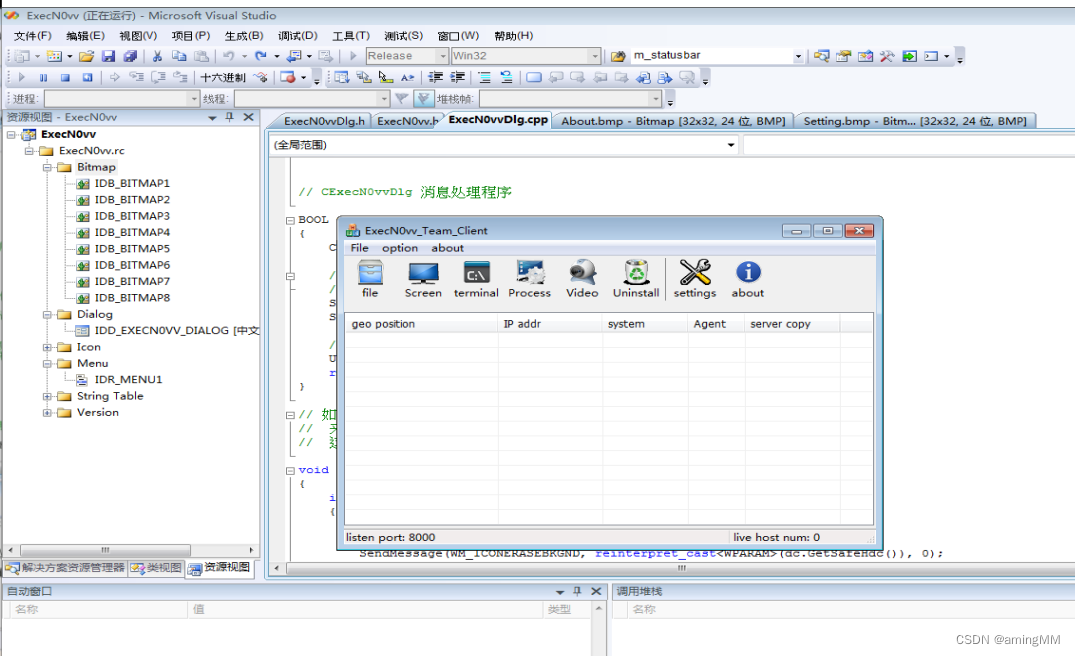
Task: Open the Release configuration dropdown
Action: click(442, 56)
